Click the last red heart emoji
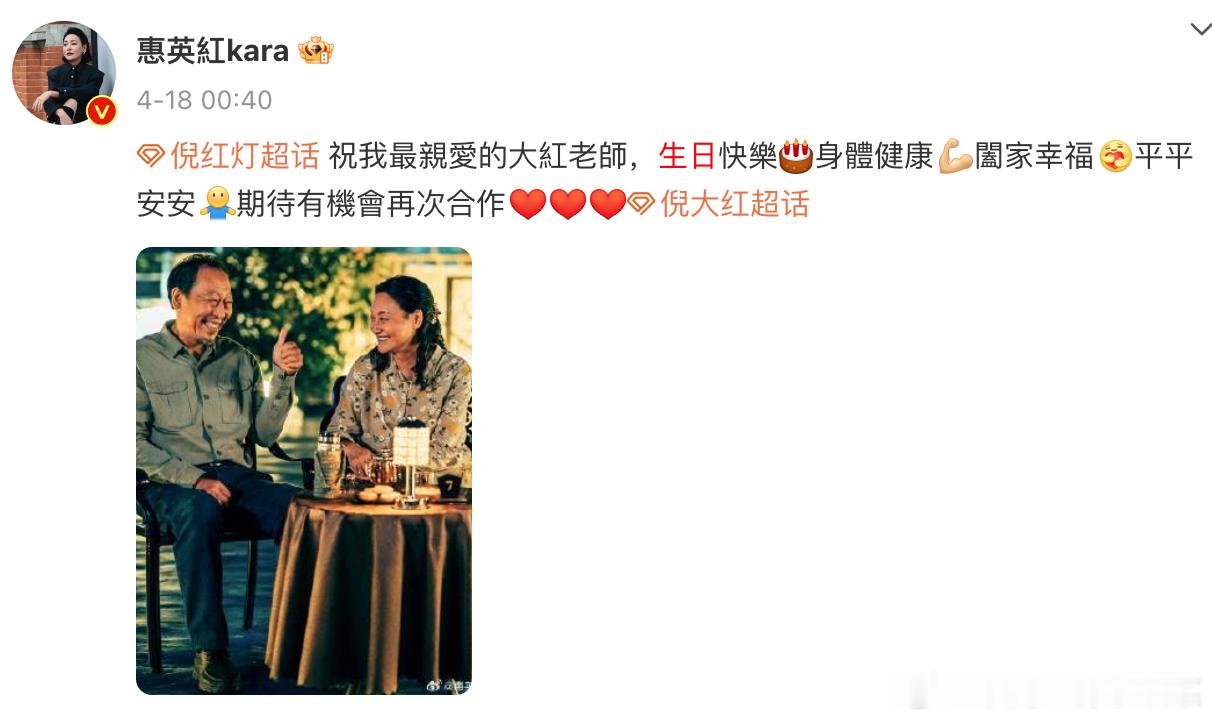 click(x=607, y=205)
